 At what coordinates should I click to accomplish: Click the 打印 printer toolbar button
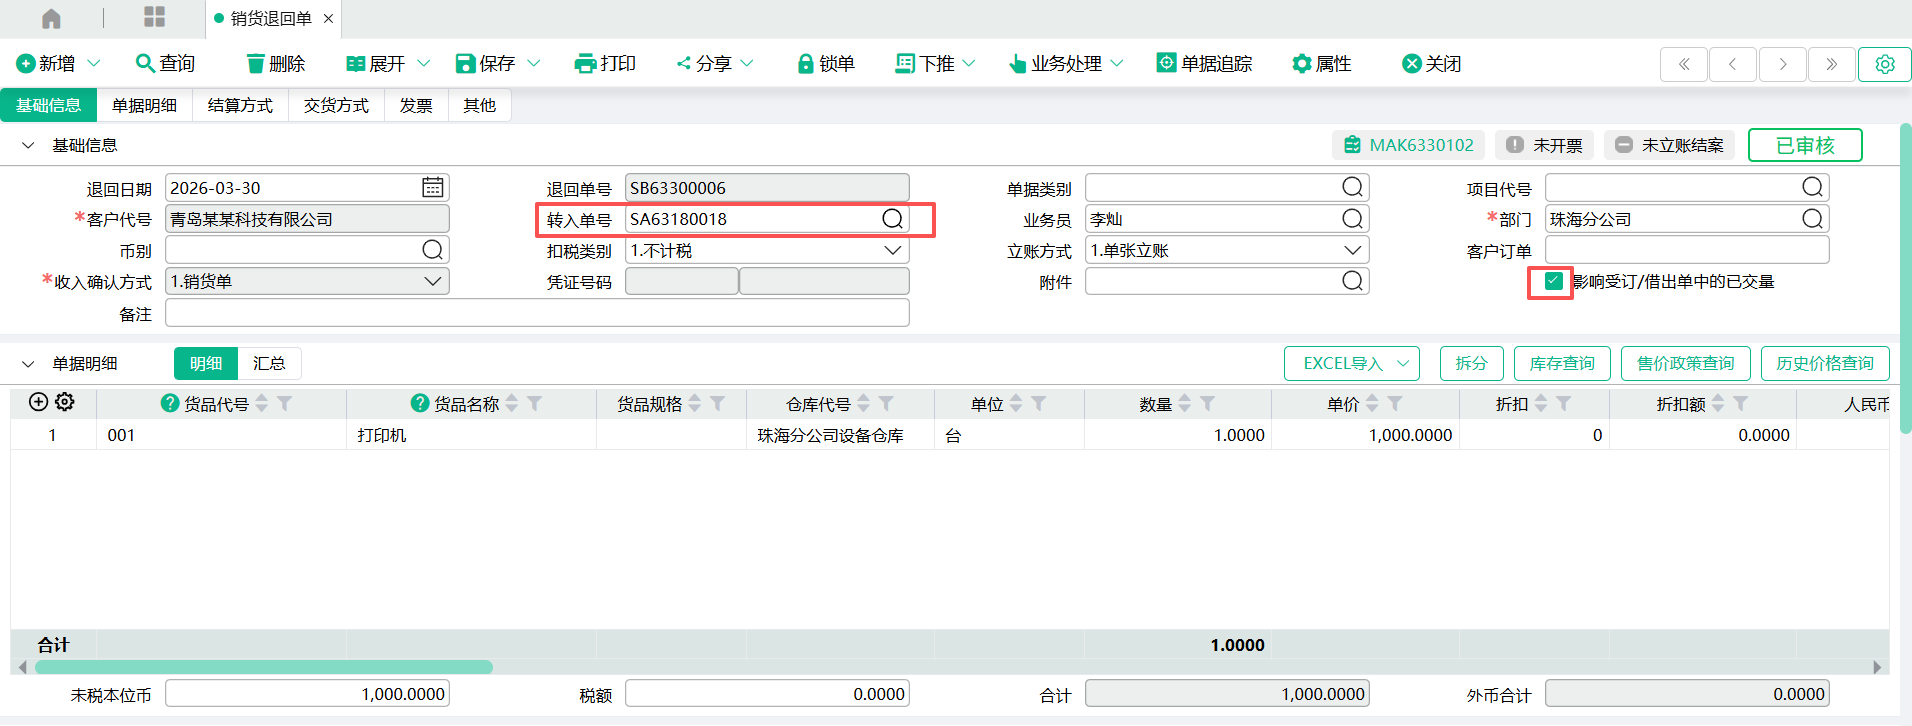pyautogui.click(x=605, y=64)
